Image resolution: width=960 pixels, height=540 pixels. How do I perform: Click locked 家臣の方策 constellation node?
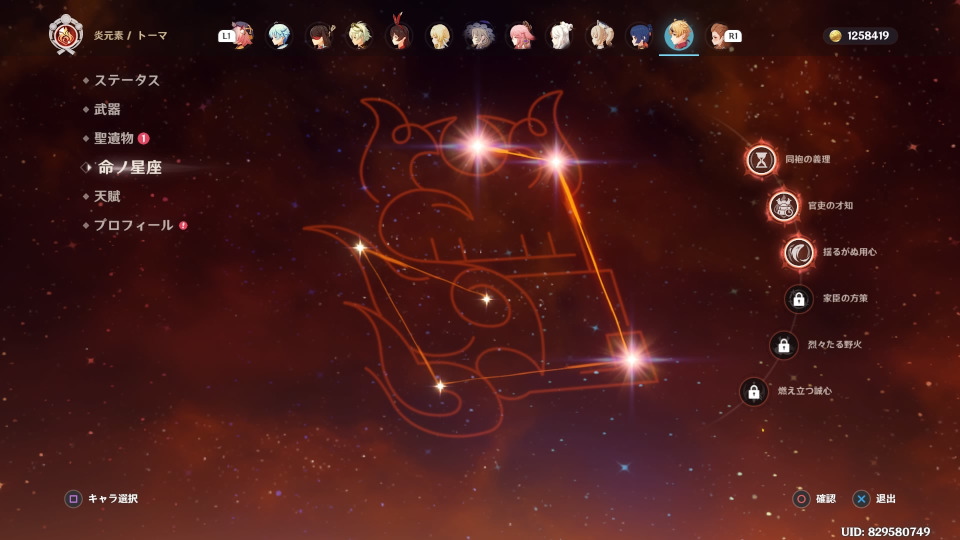pos(798,299)
